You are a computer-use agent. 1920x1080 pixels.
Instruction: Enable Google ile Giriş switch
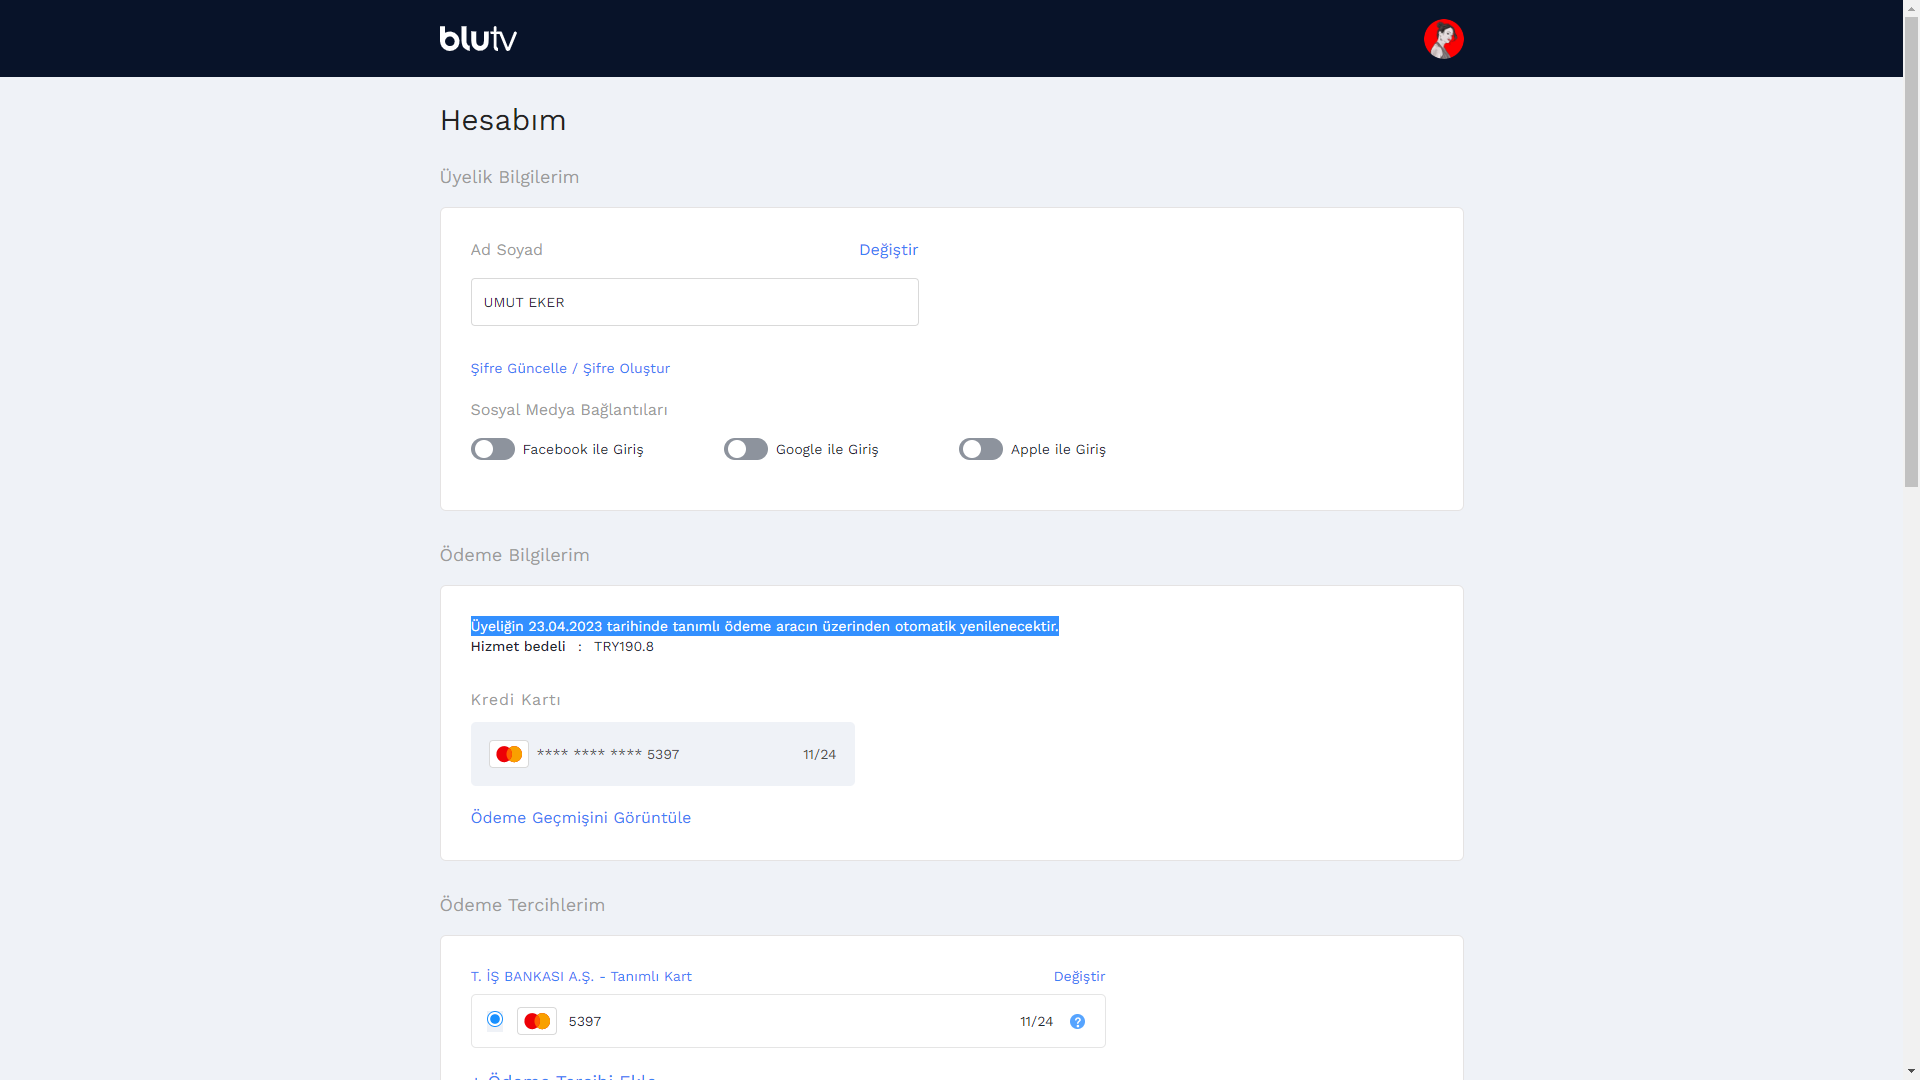pyautogui.click(x=745, y=449)
